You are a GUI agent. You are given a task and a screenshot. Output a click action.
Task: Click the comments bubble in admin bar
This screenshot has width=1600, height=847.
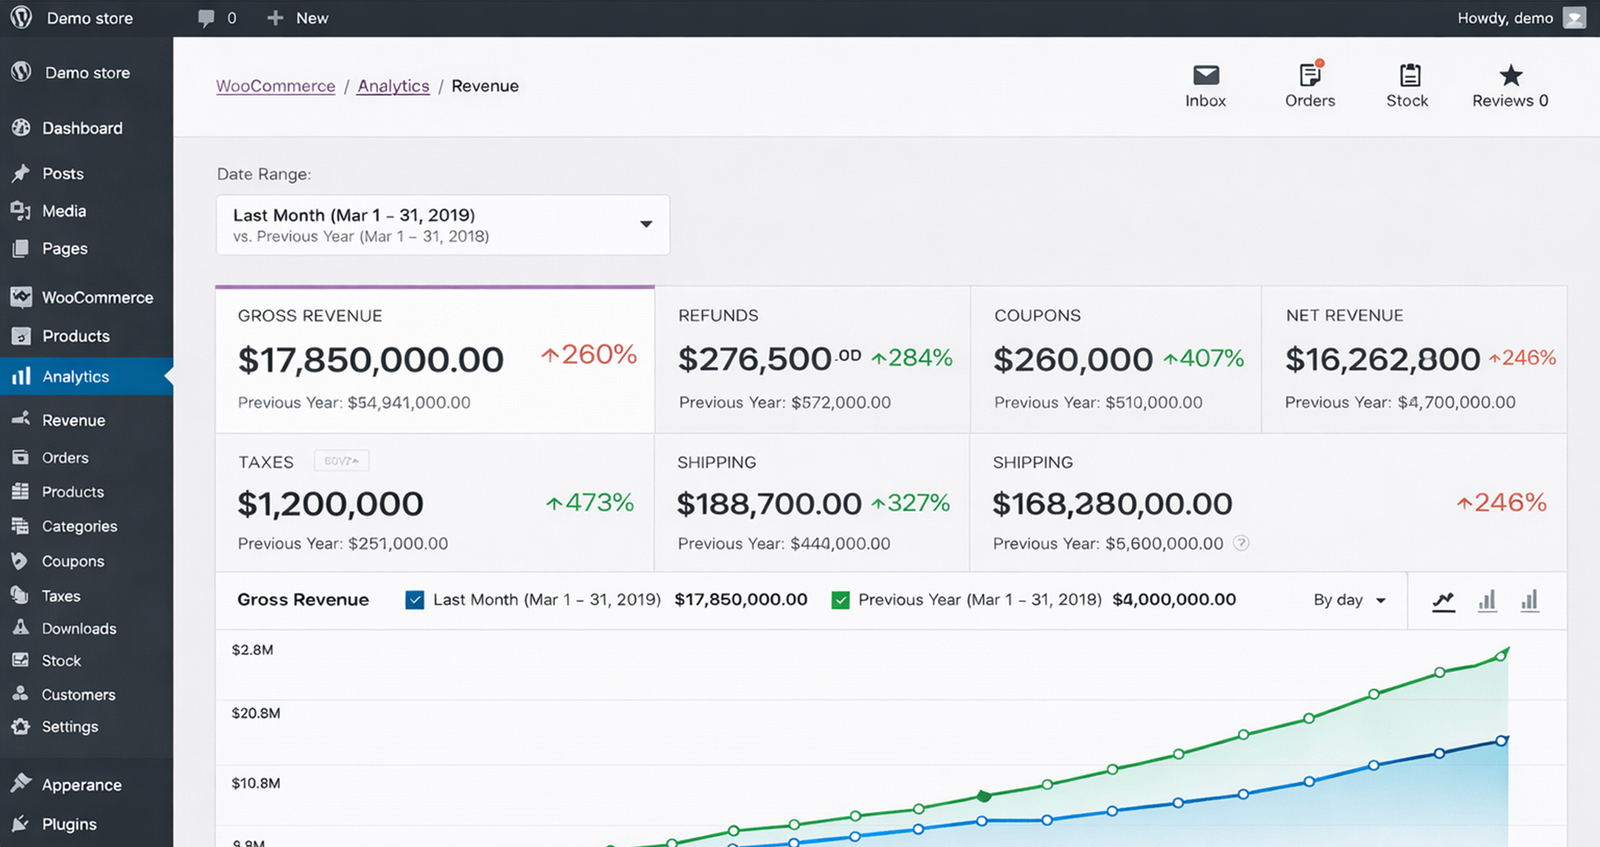pos(206,18)
